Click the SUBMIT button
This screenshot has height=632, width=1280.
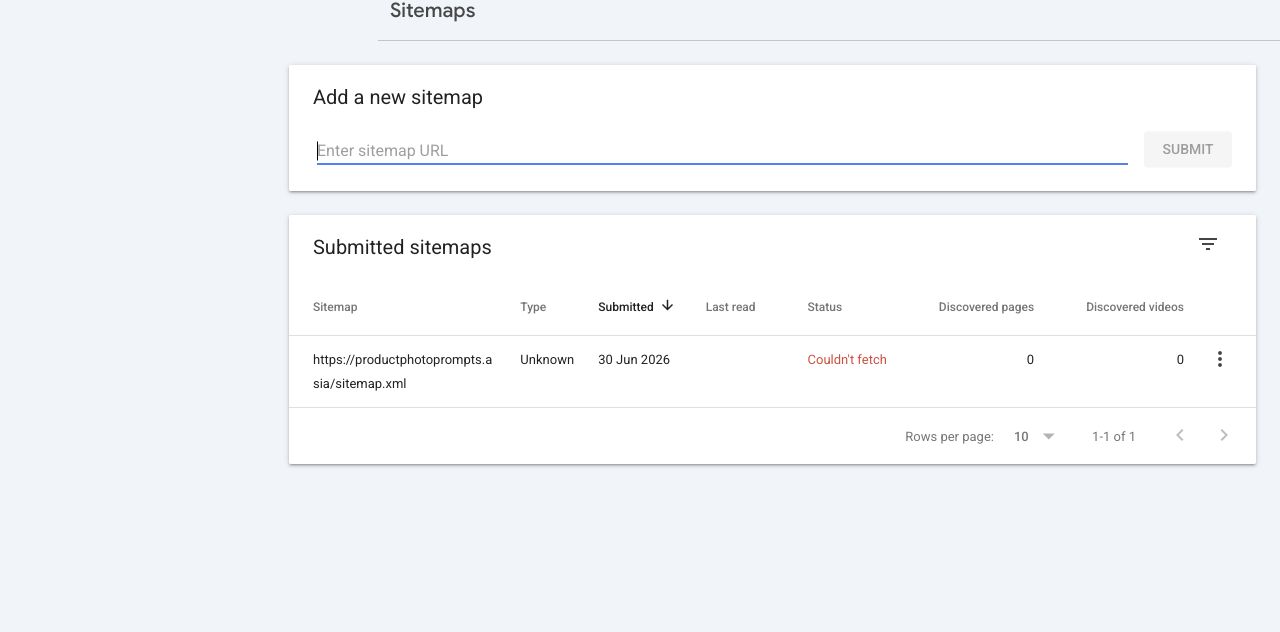[1187, 149]
